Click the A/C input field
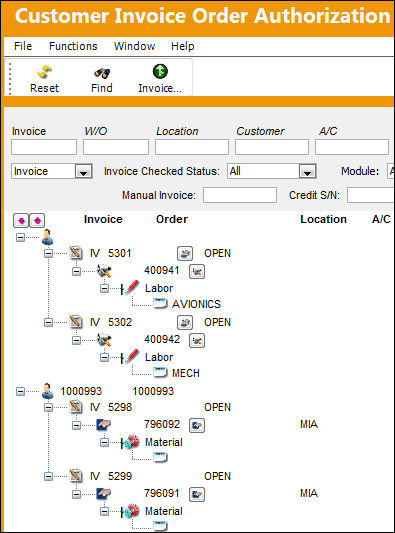 [352, 147]
